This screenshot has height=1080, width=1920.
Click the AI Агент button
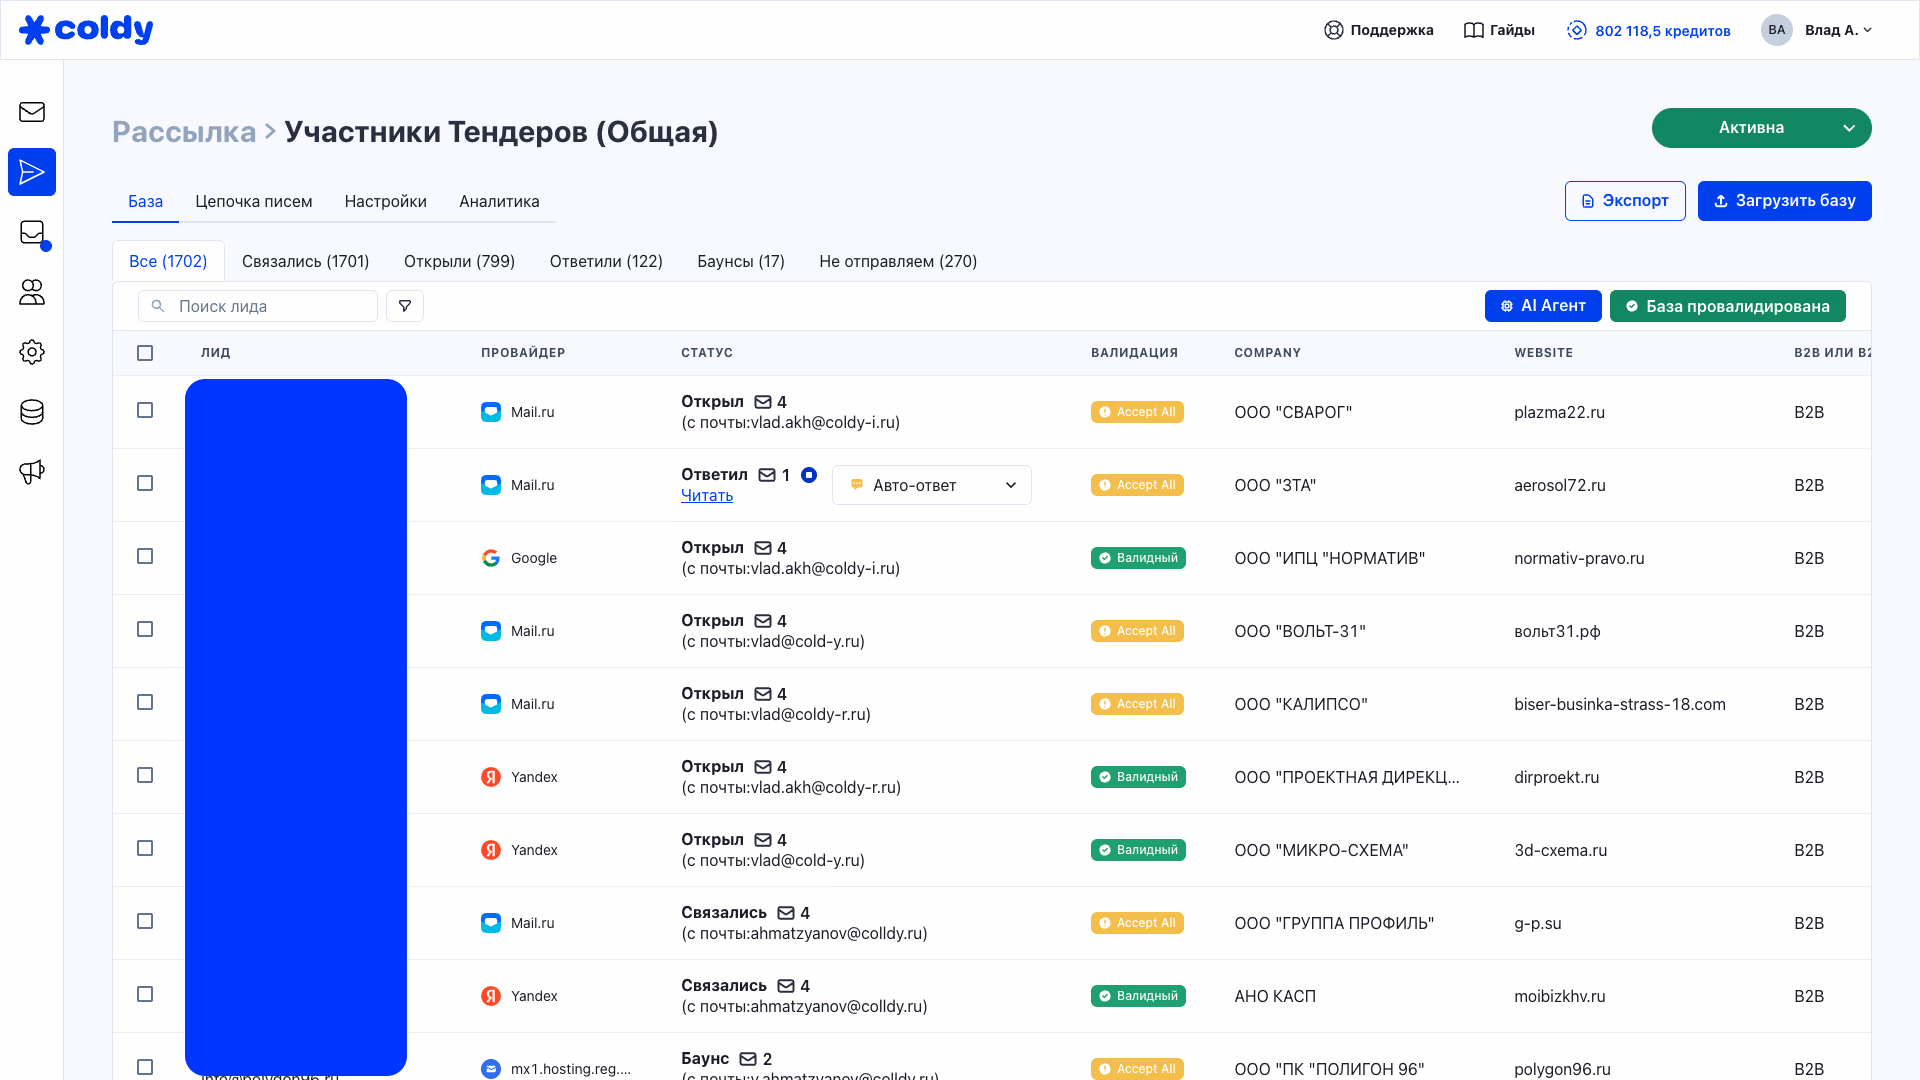click(1542, 306)
